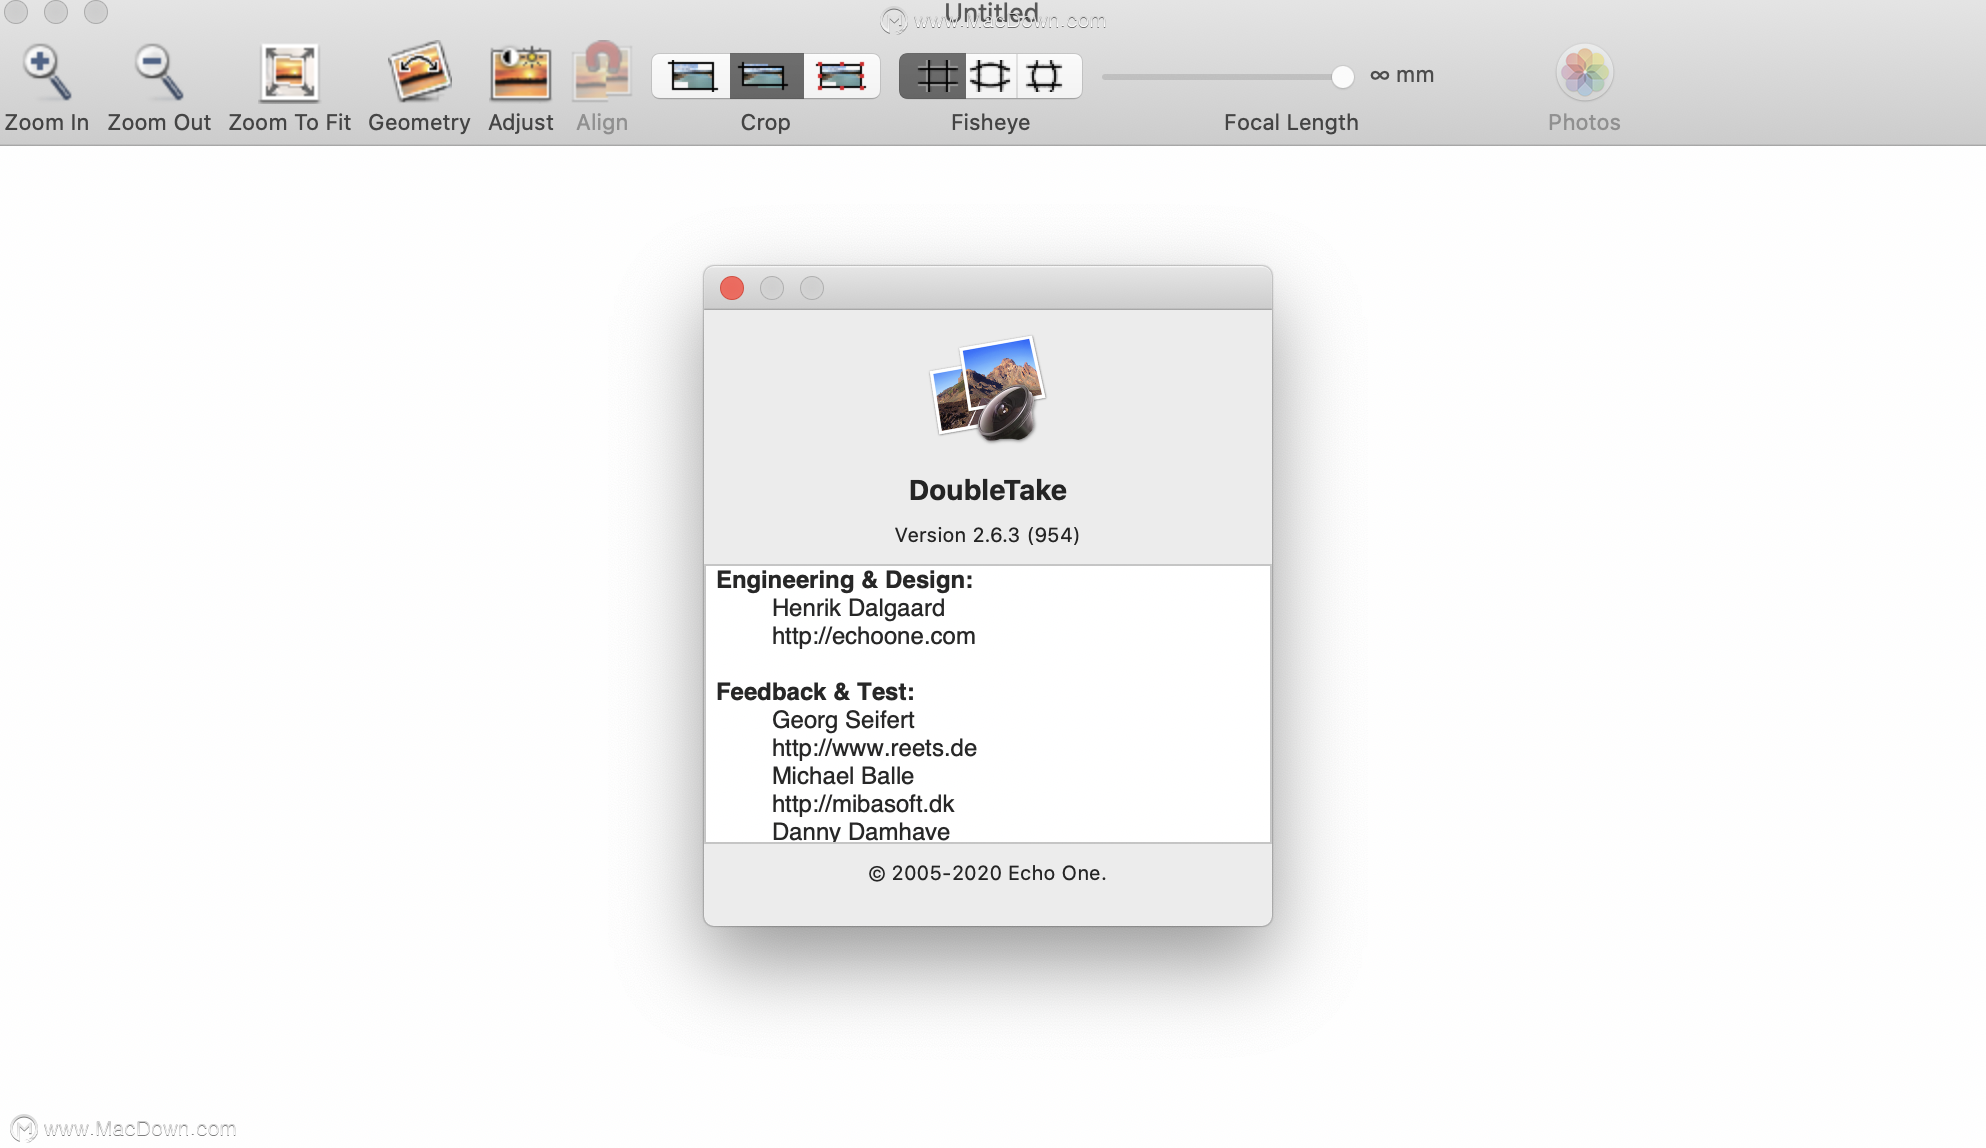Click the http://echoone.com link

[873, 636]
